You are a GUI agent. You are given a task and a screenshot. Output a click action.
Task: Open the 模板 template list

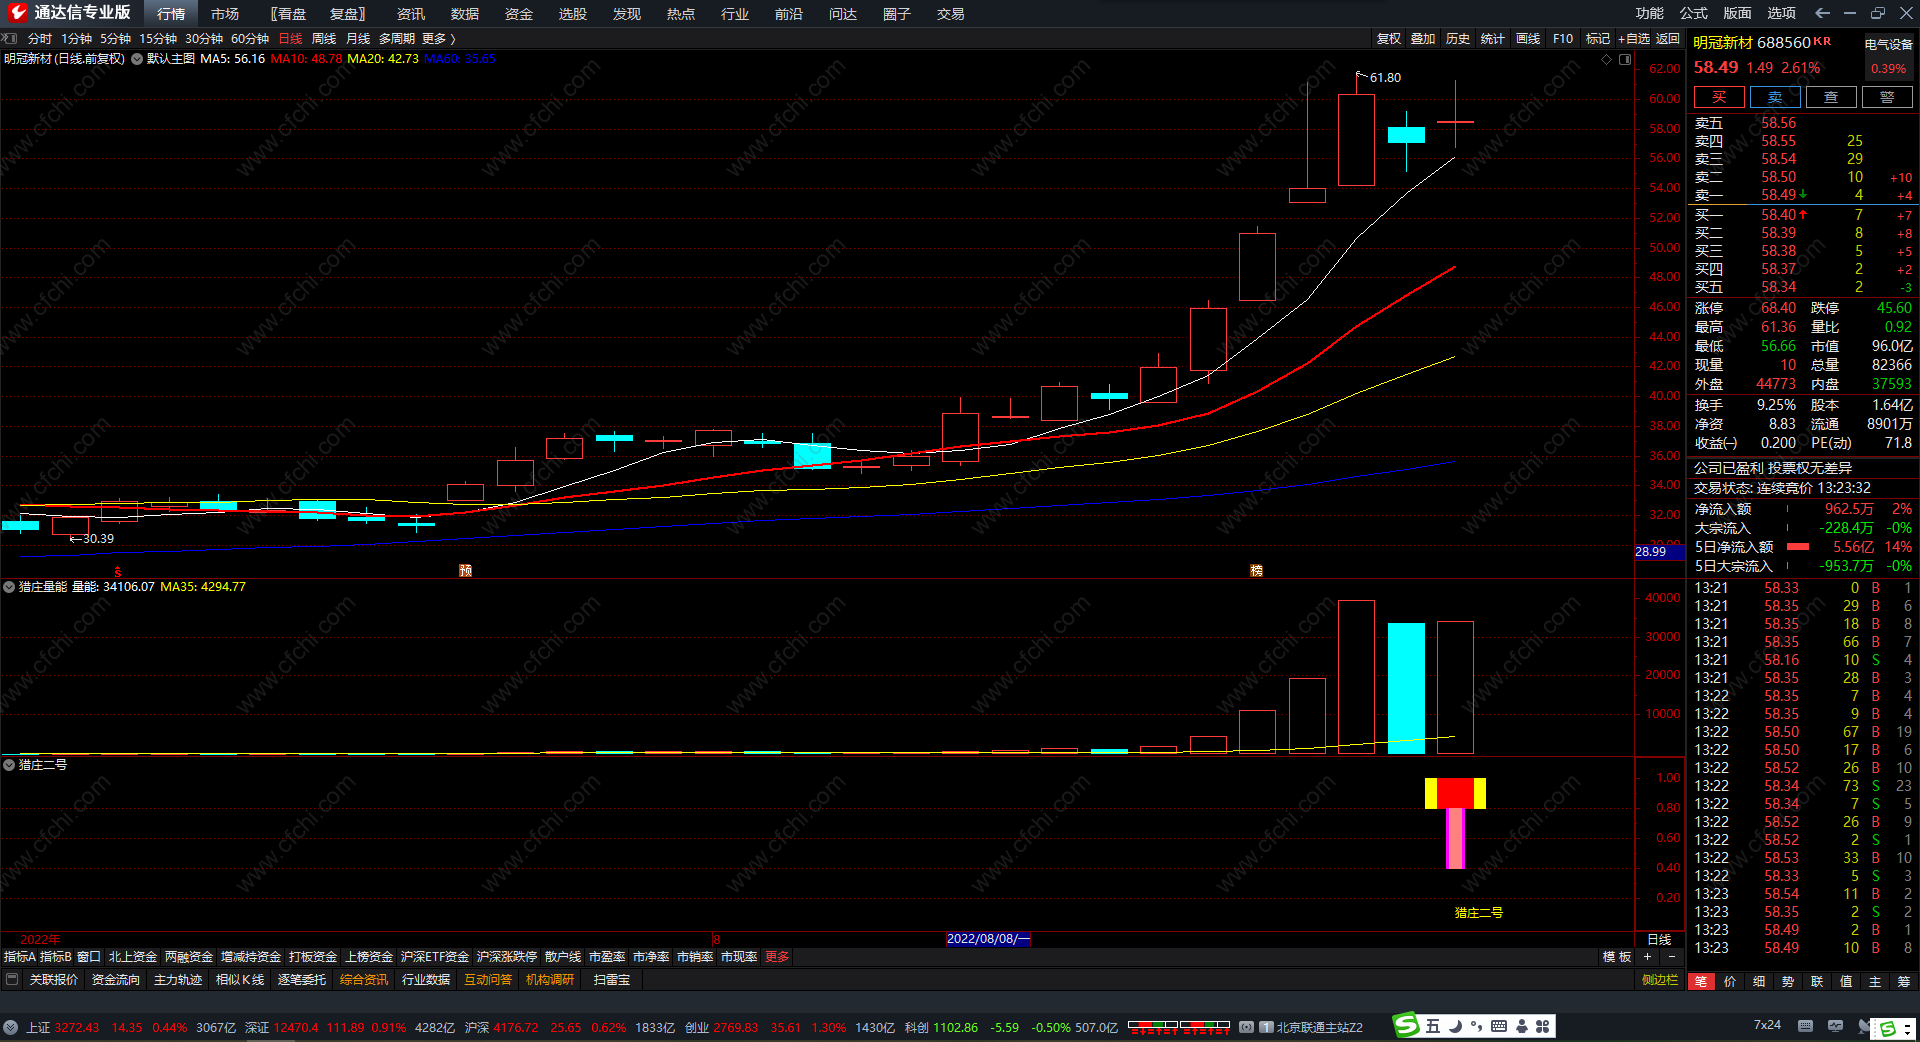coord(1617,957)
